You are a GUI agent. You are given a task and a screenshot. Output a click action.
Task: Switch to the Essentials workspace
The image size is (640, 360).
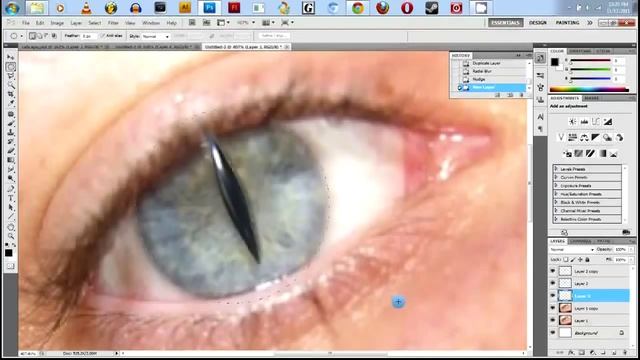tap(505, 23)
